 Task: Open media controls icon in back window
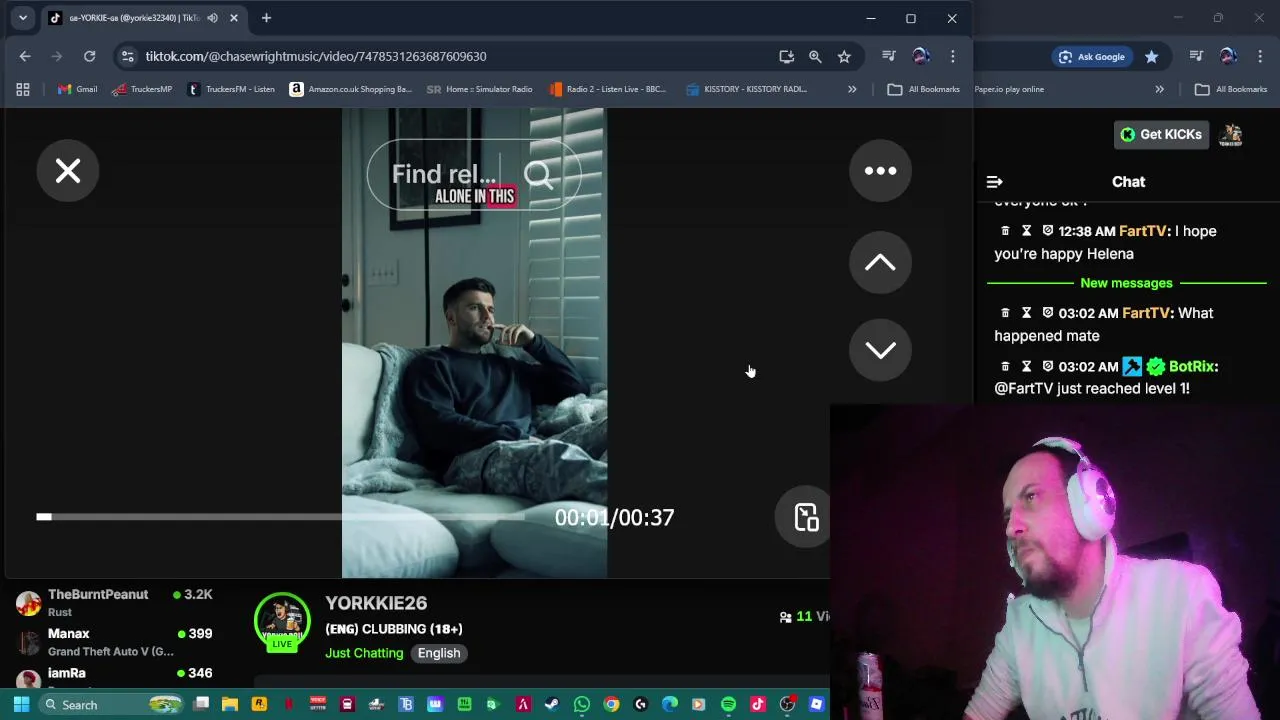1196,57
